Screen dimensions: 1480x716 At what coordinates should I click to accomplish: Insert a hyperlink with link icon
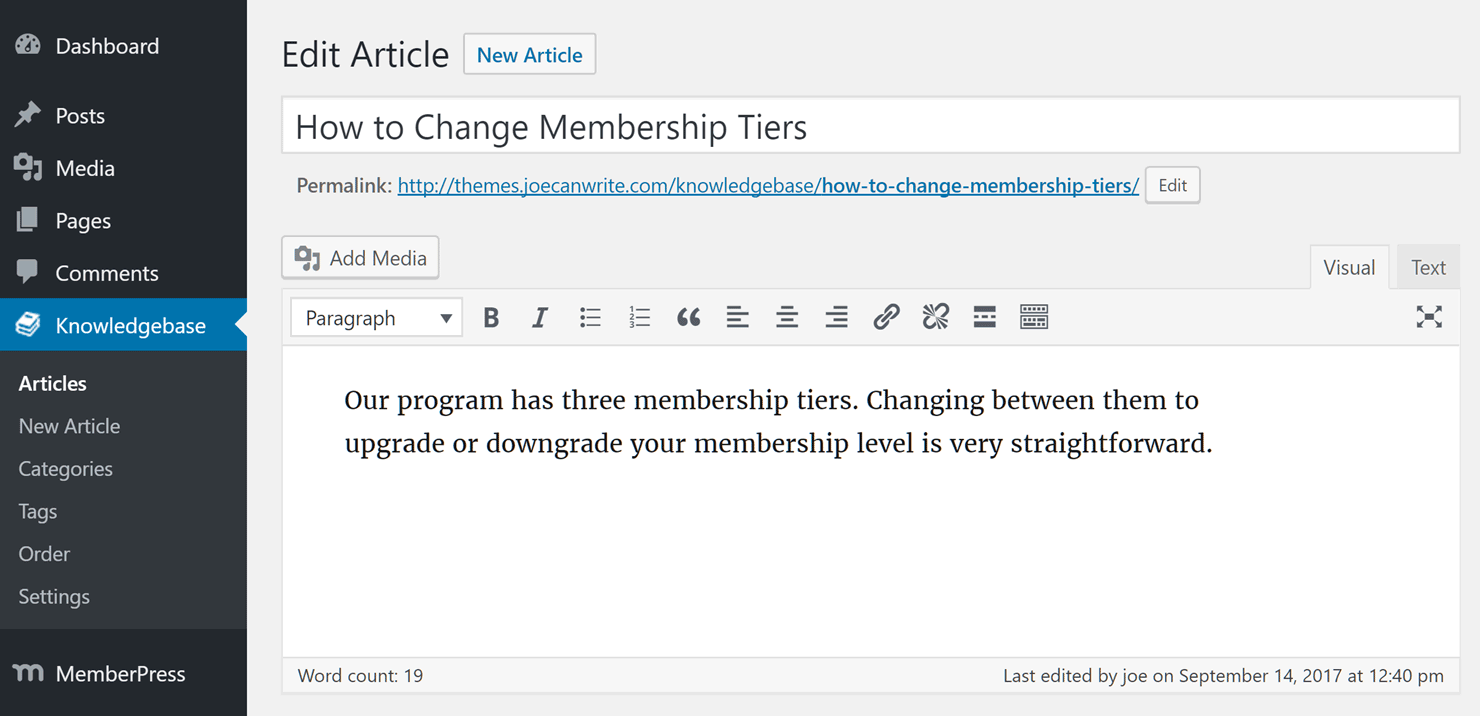click(x=886, y=318)
